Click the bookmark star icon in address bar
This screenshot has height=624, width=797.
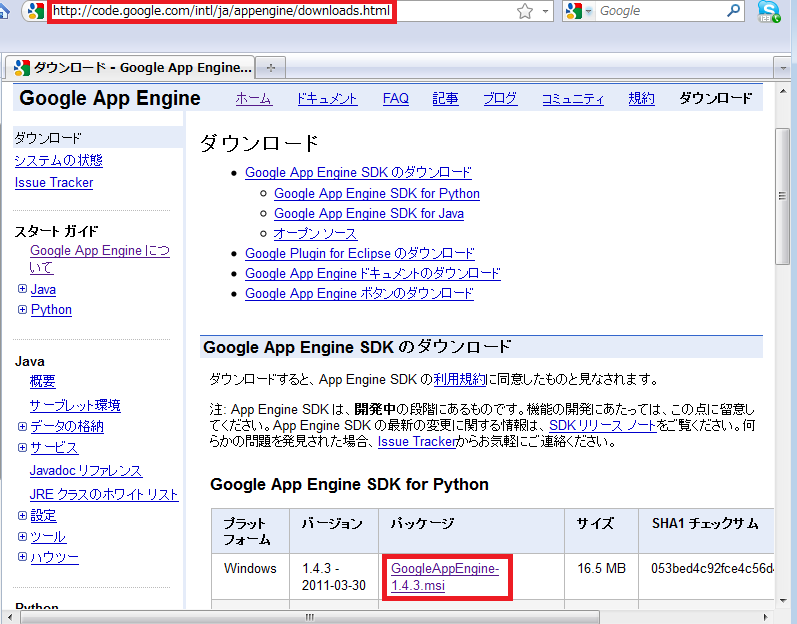[x=525, y=11]
